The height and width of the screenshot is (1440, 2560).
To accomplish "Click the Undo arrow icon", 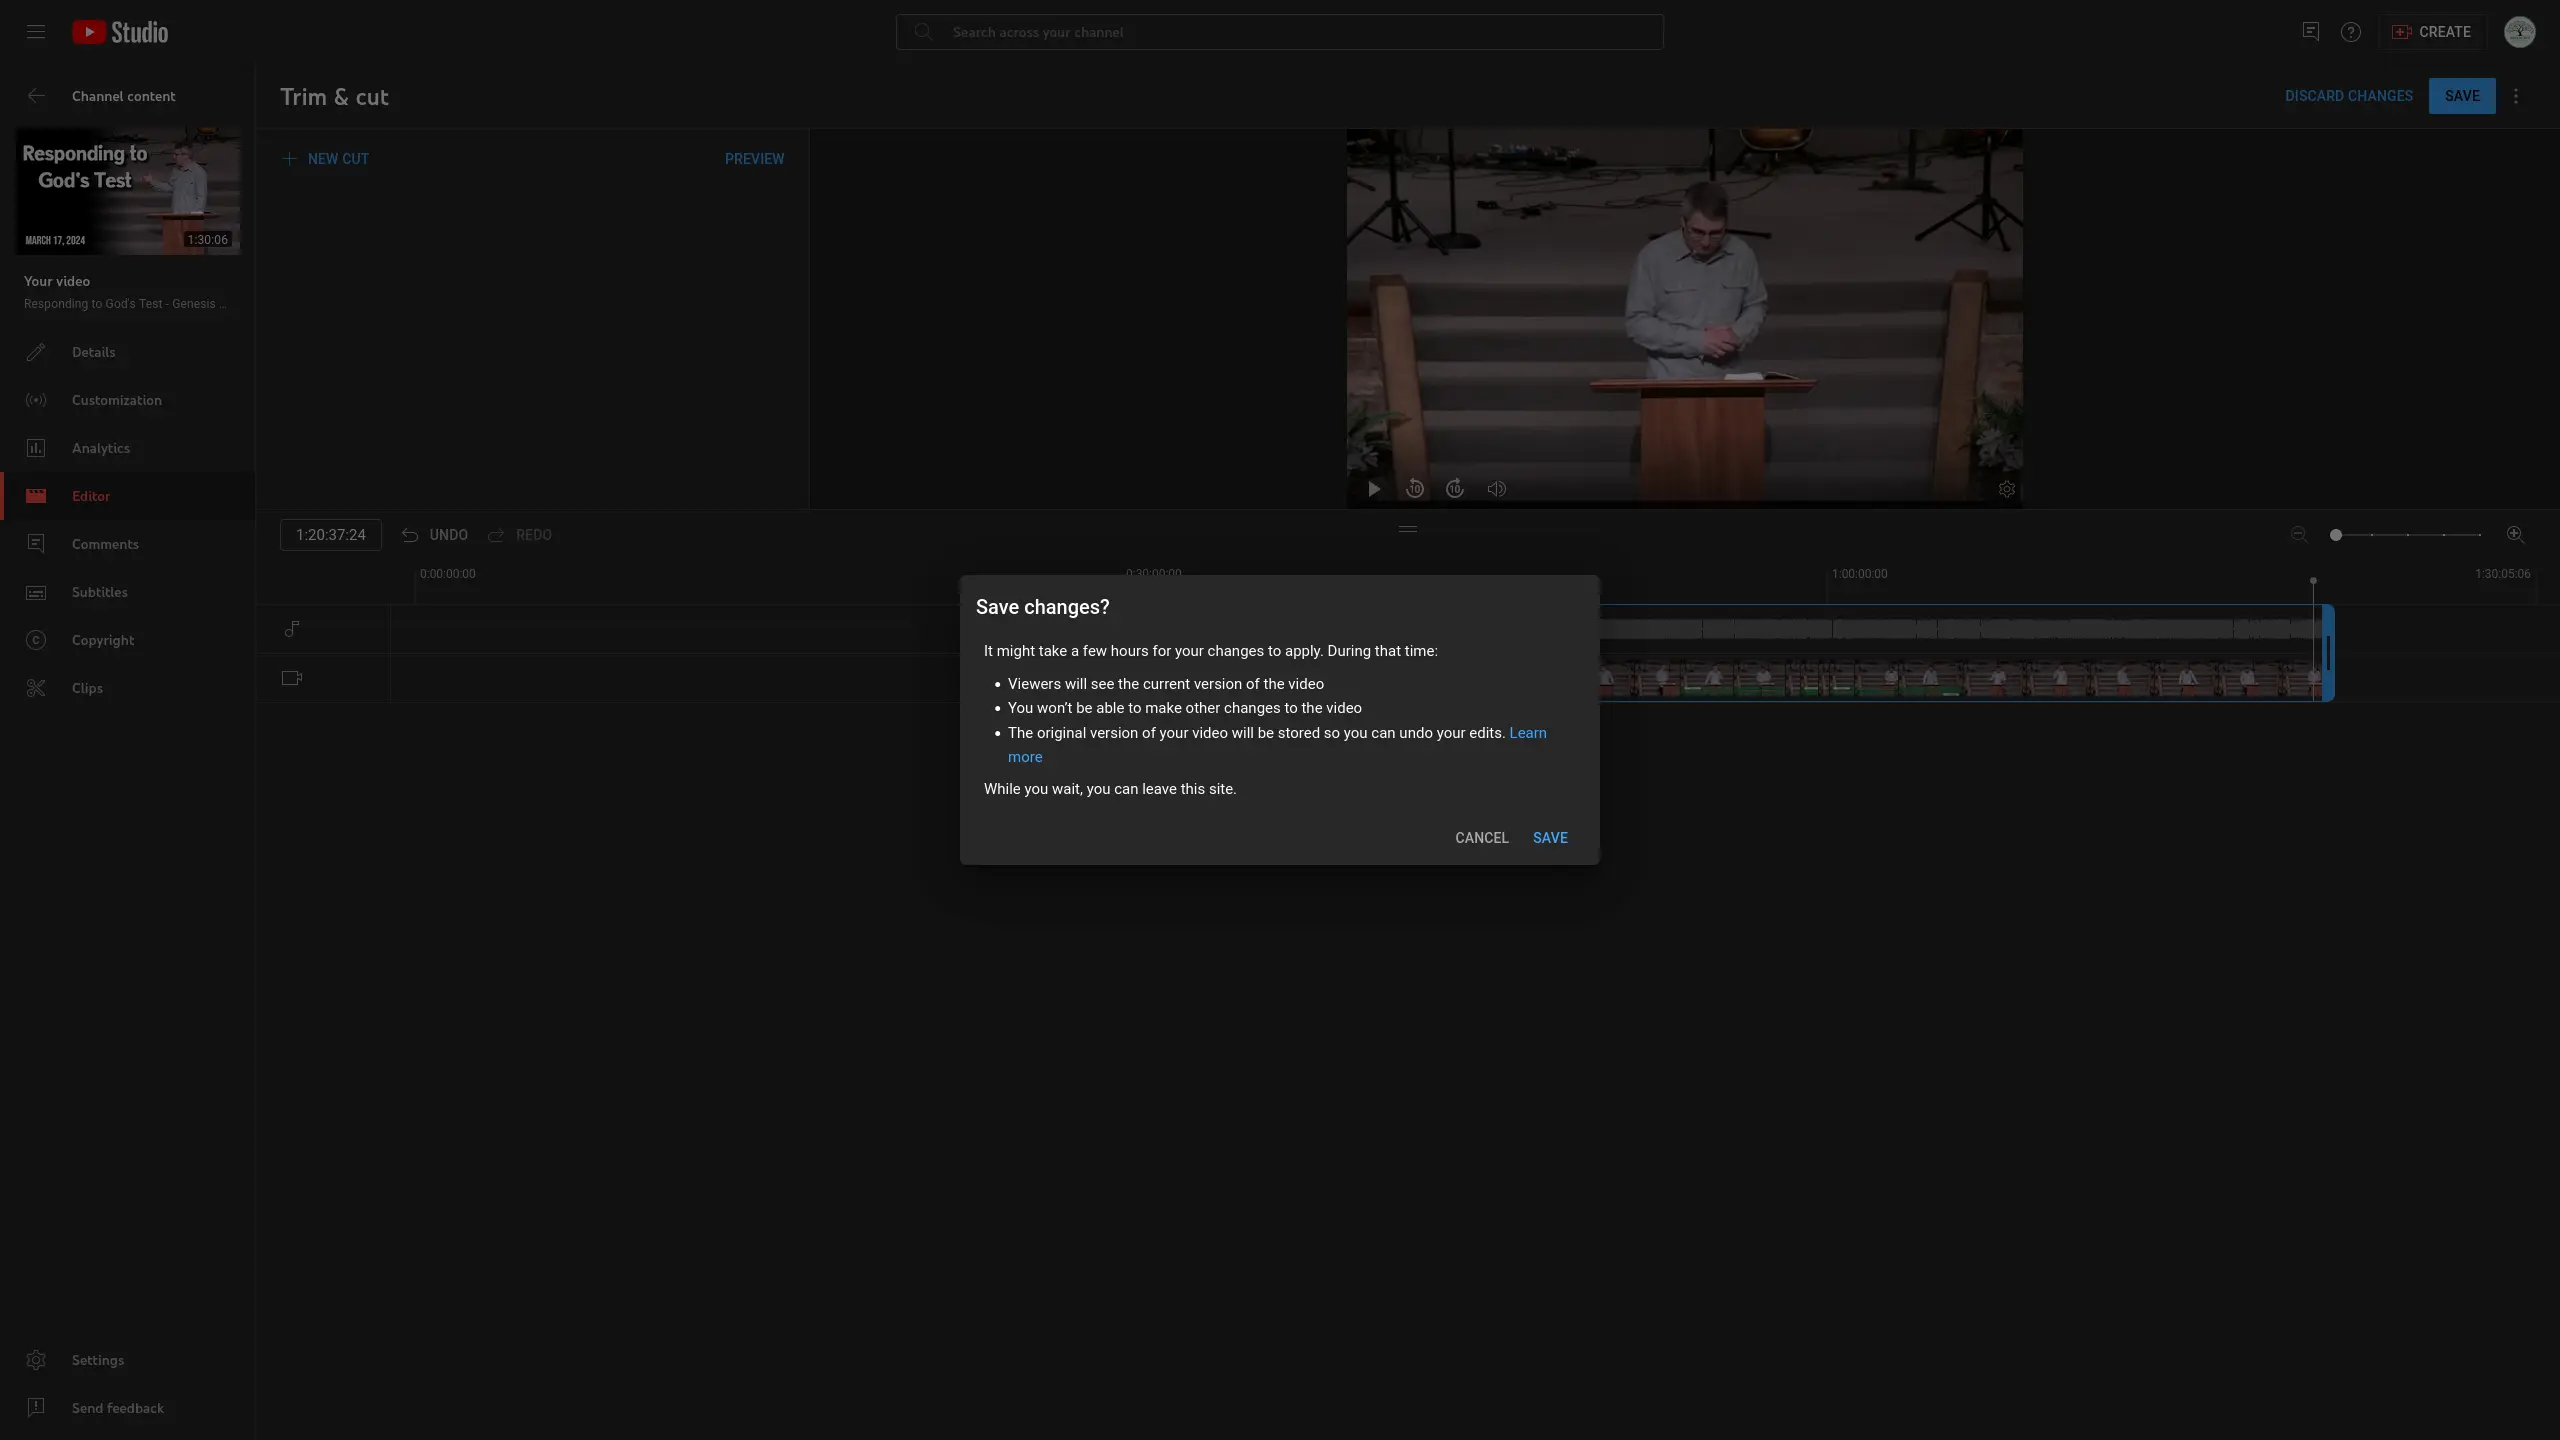I will 409,534.
